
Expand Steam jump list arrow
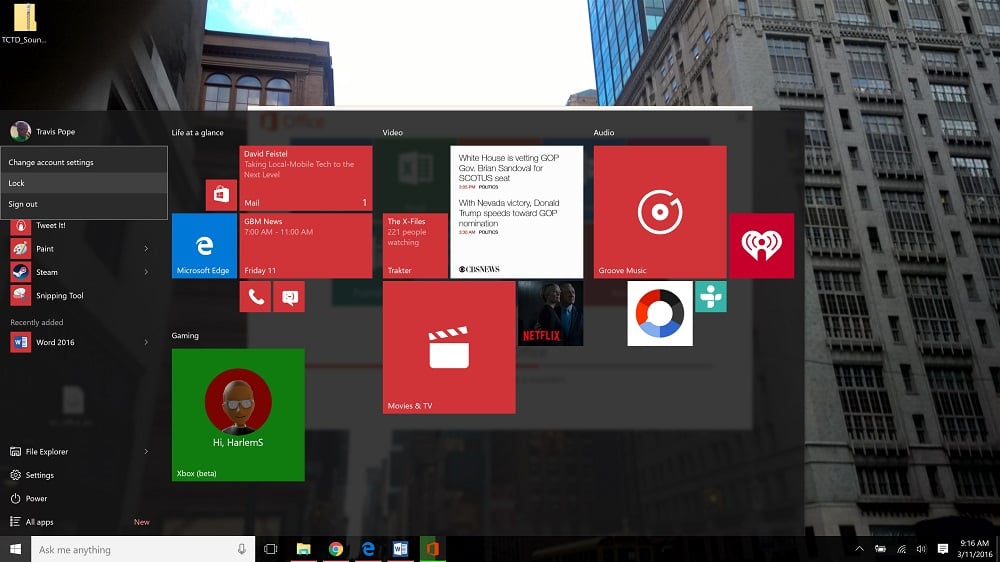146,272
